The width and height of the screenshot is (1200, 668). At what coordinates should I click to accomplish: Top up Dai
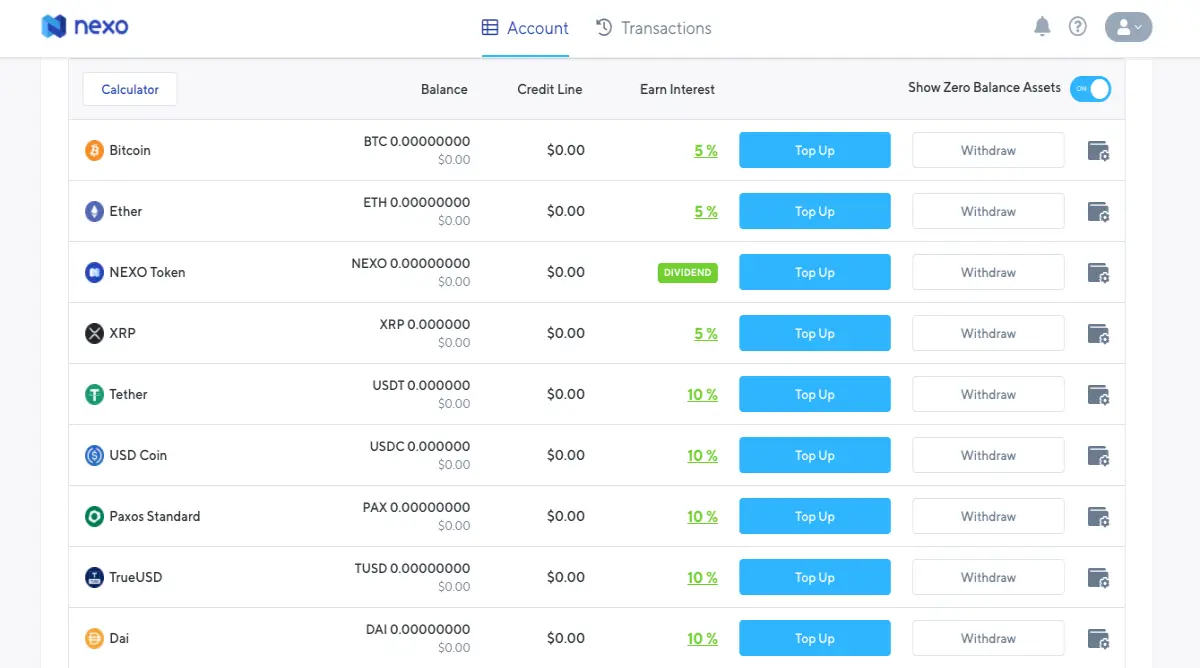coord(815,638)
